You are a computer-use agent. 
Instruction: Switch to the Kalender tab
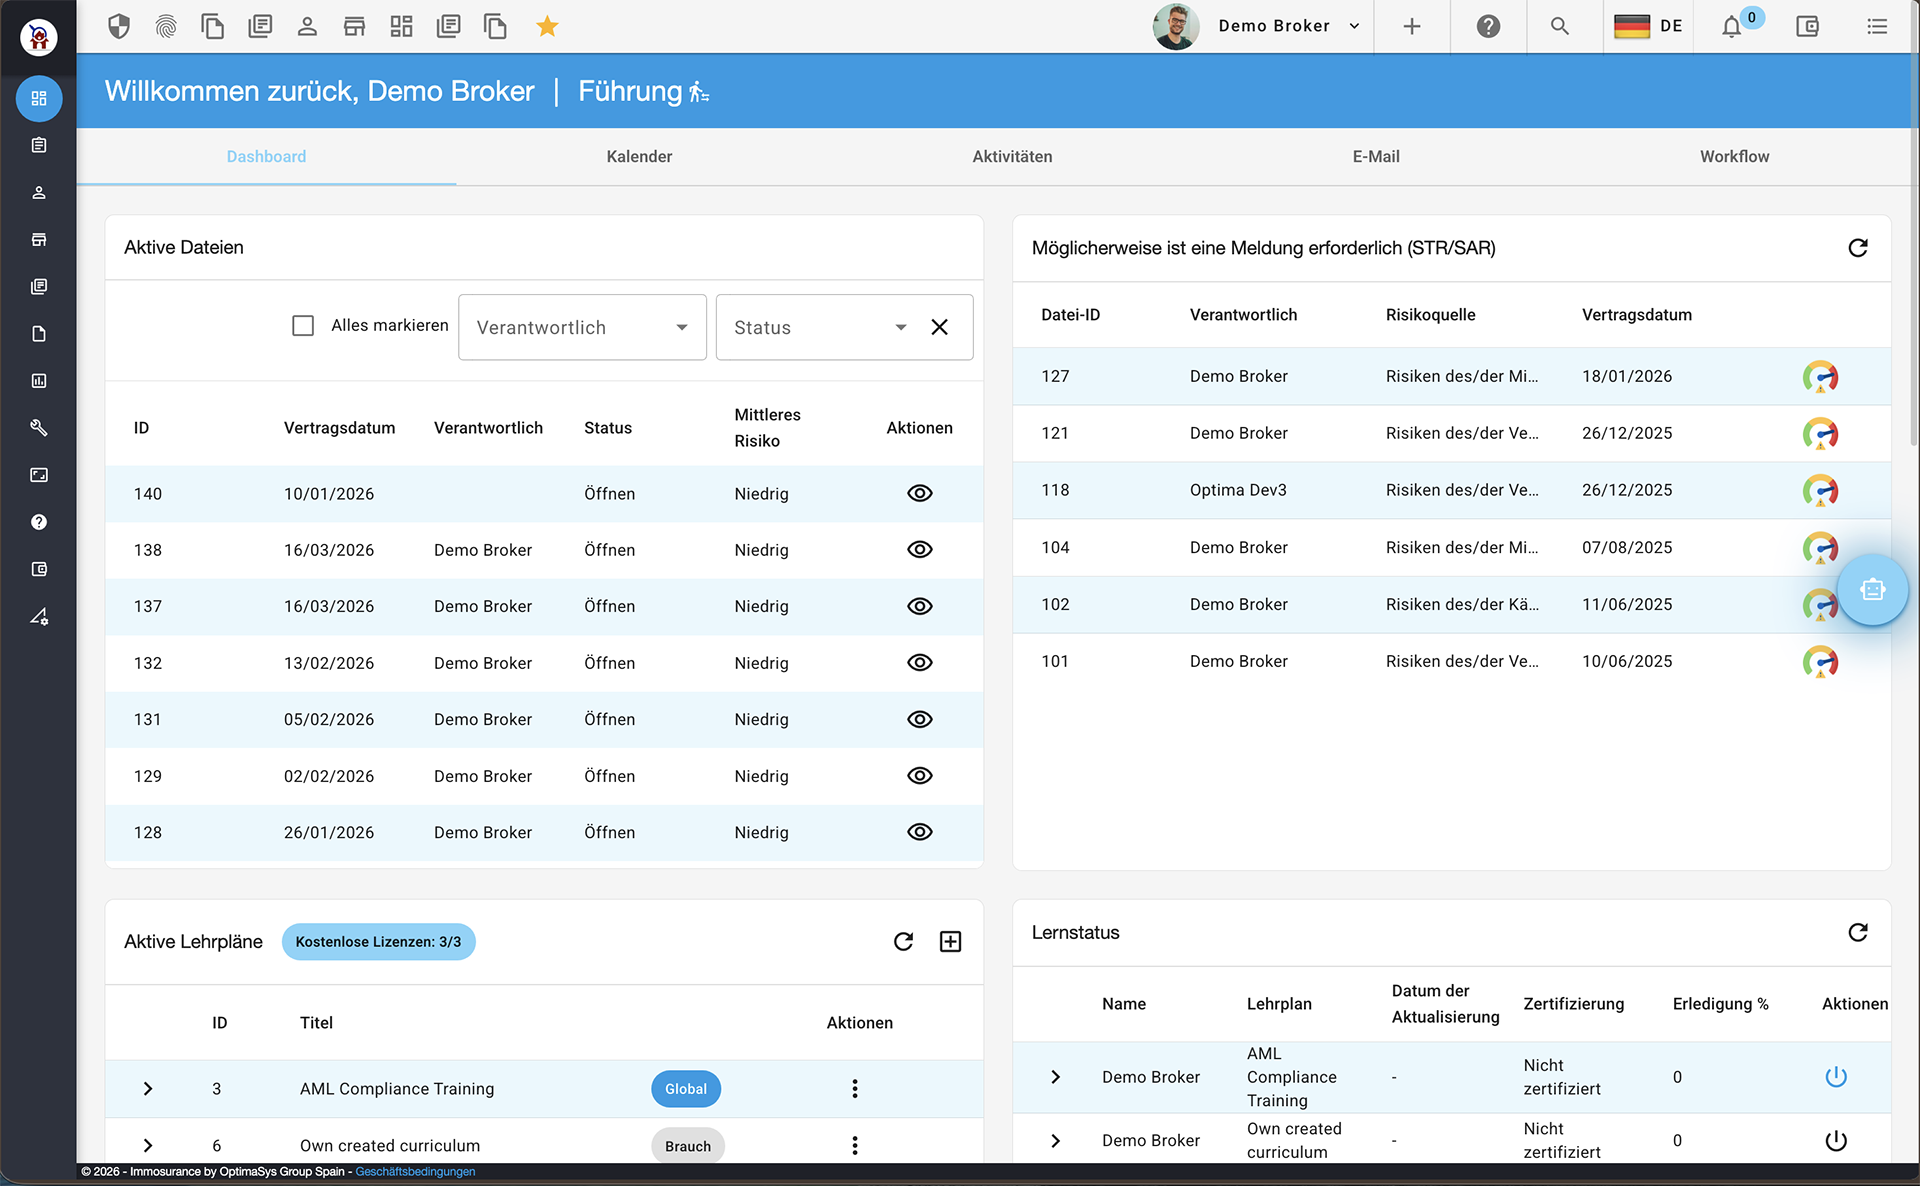(x=639, y=156)
